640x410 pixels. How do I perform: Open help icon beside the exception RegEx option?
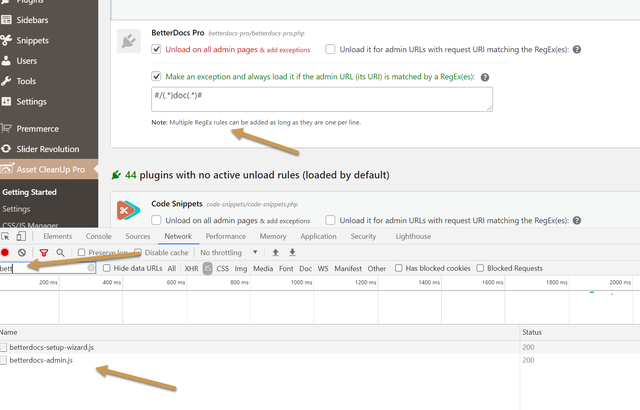(x=485, y=77)
